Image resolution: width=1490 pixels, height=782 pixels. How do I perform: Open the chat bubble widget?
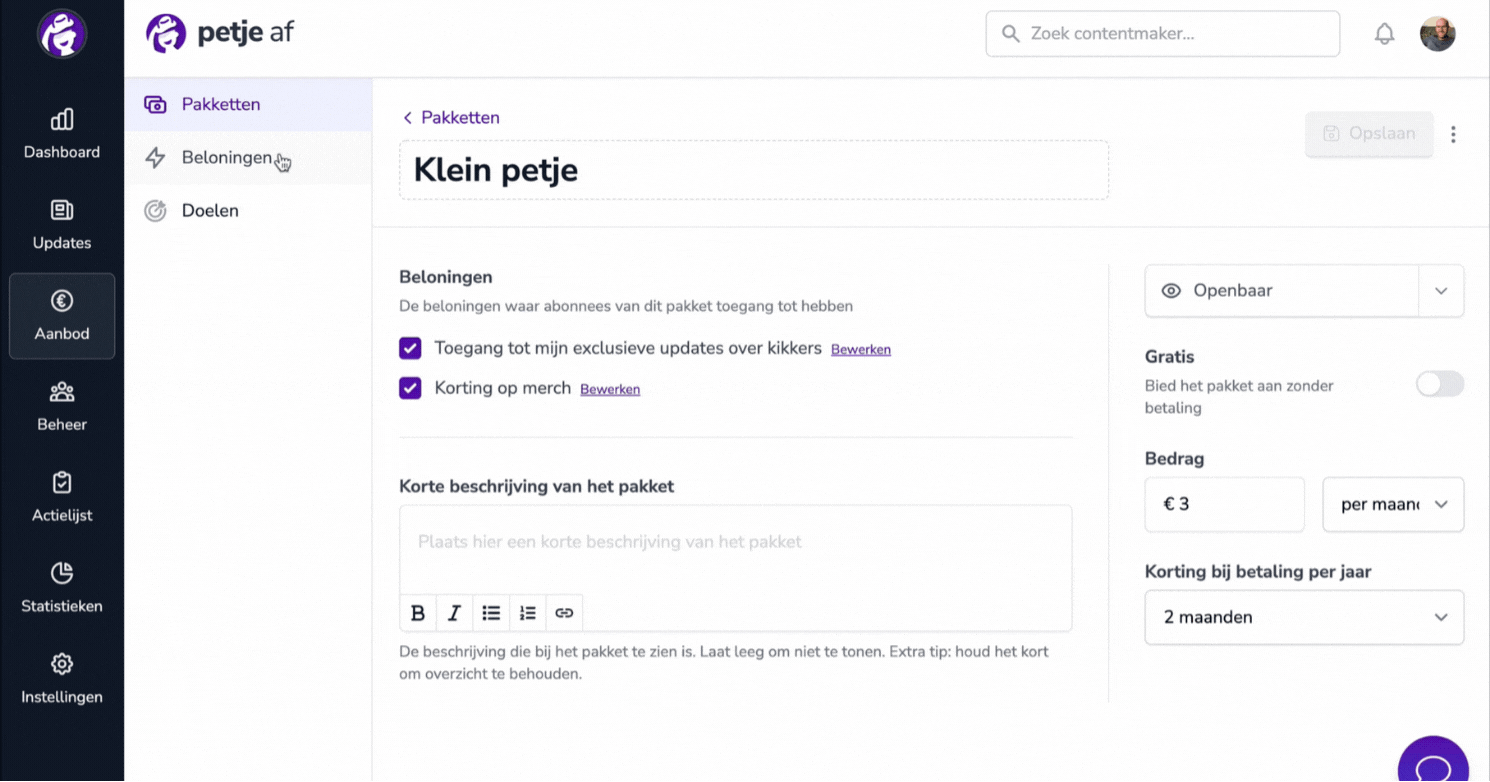coord(1433,764)
